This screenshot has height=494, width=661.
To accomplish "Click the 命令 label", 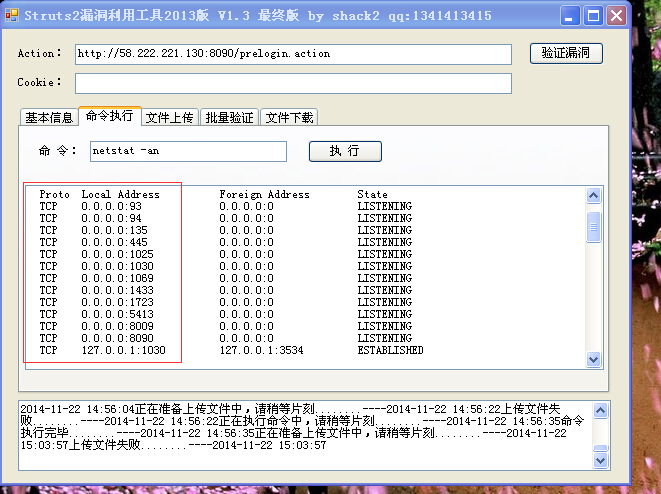I will click(x=57, y=150).
